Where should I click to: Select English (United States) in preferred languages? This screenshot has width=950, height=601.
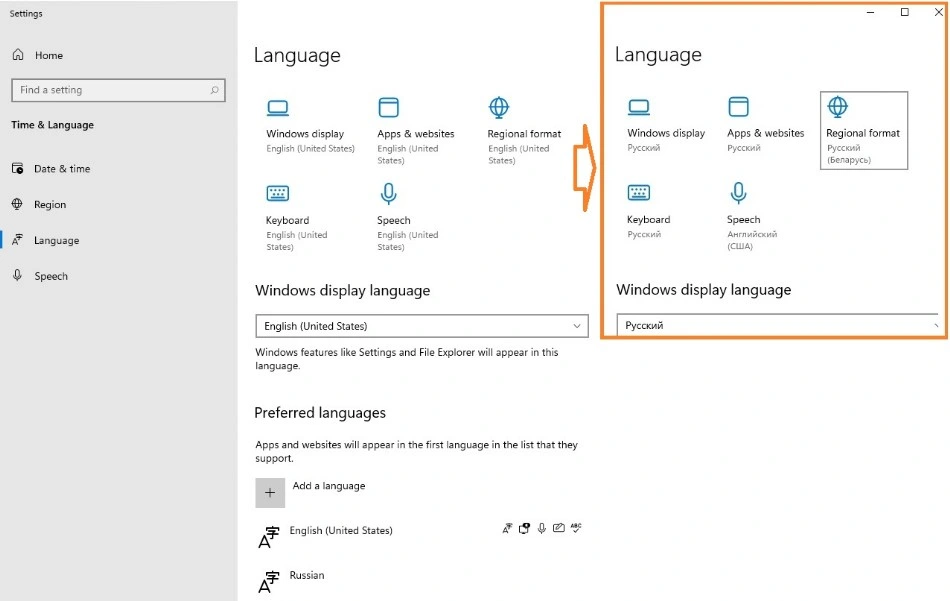(x=341, y=531)
